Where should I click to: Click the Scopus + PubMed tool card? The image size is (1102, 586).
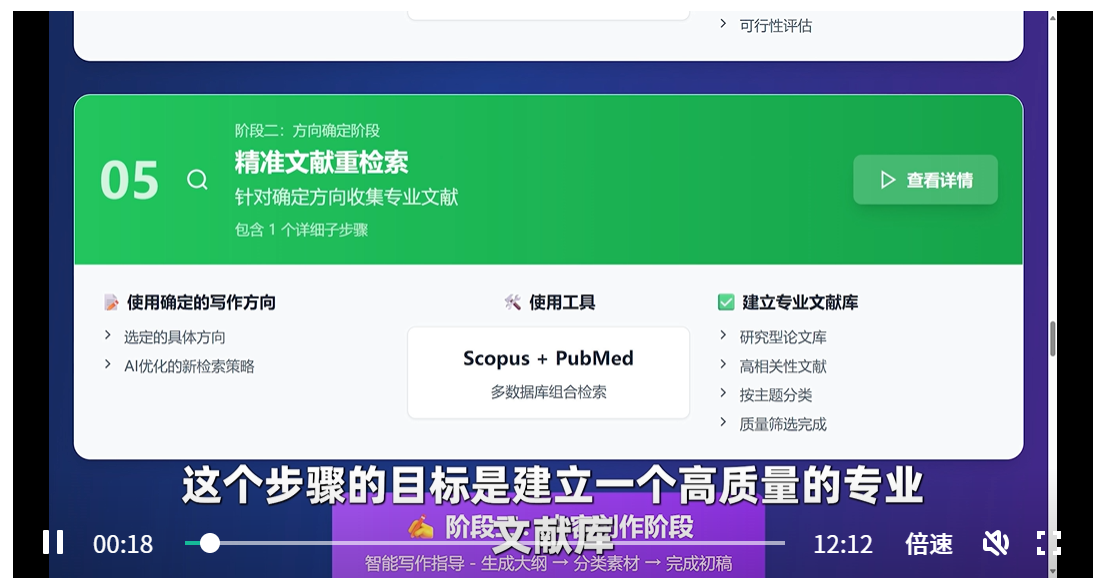point(548,372)
